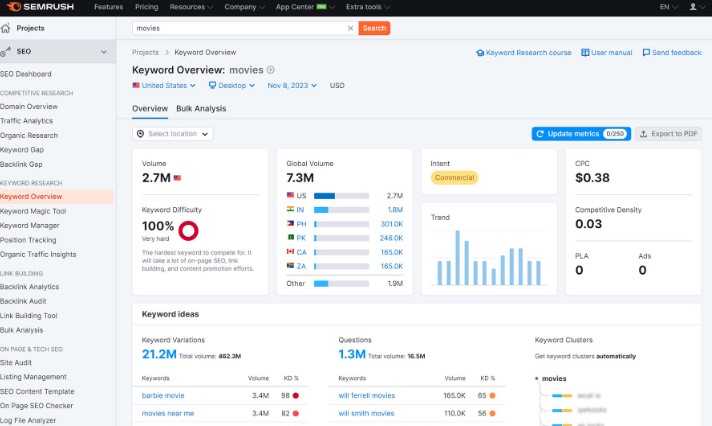Open Site Audit in sidebar
712x426 pixels.
coord(16,362)
